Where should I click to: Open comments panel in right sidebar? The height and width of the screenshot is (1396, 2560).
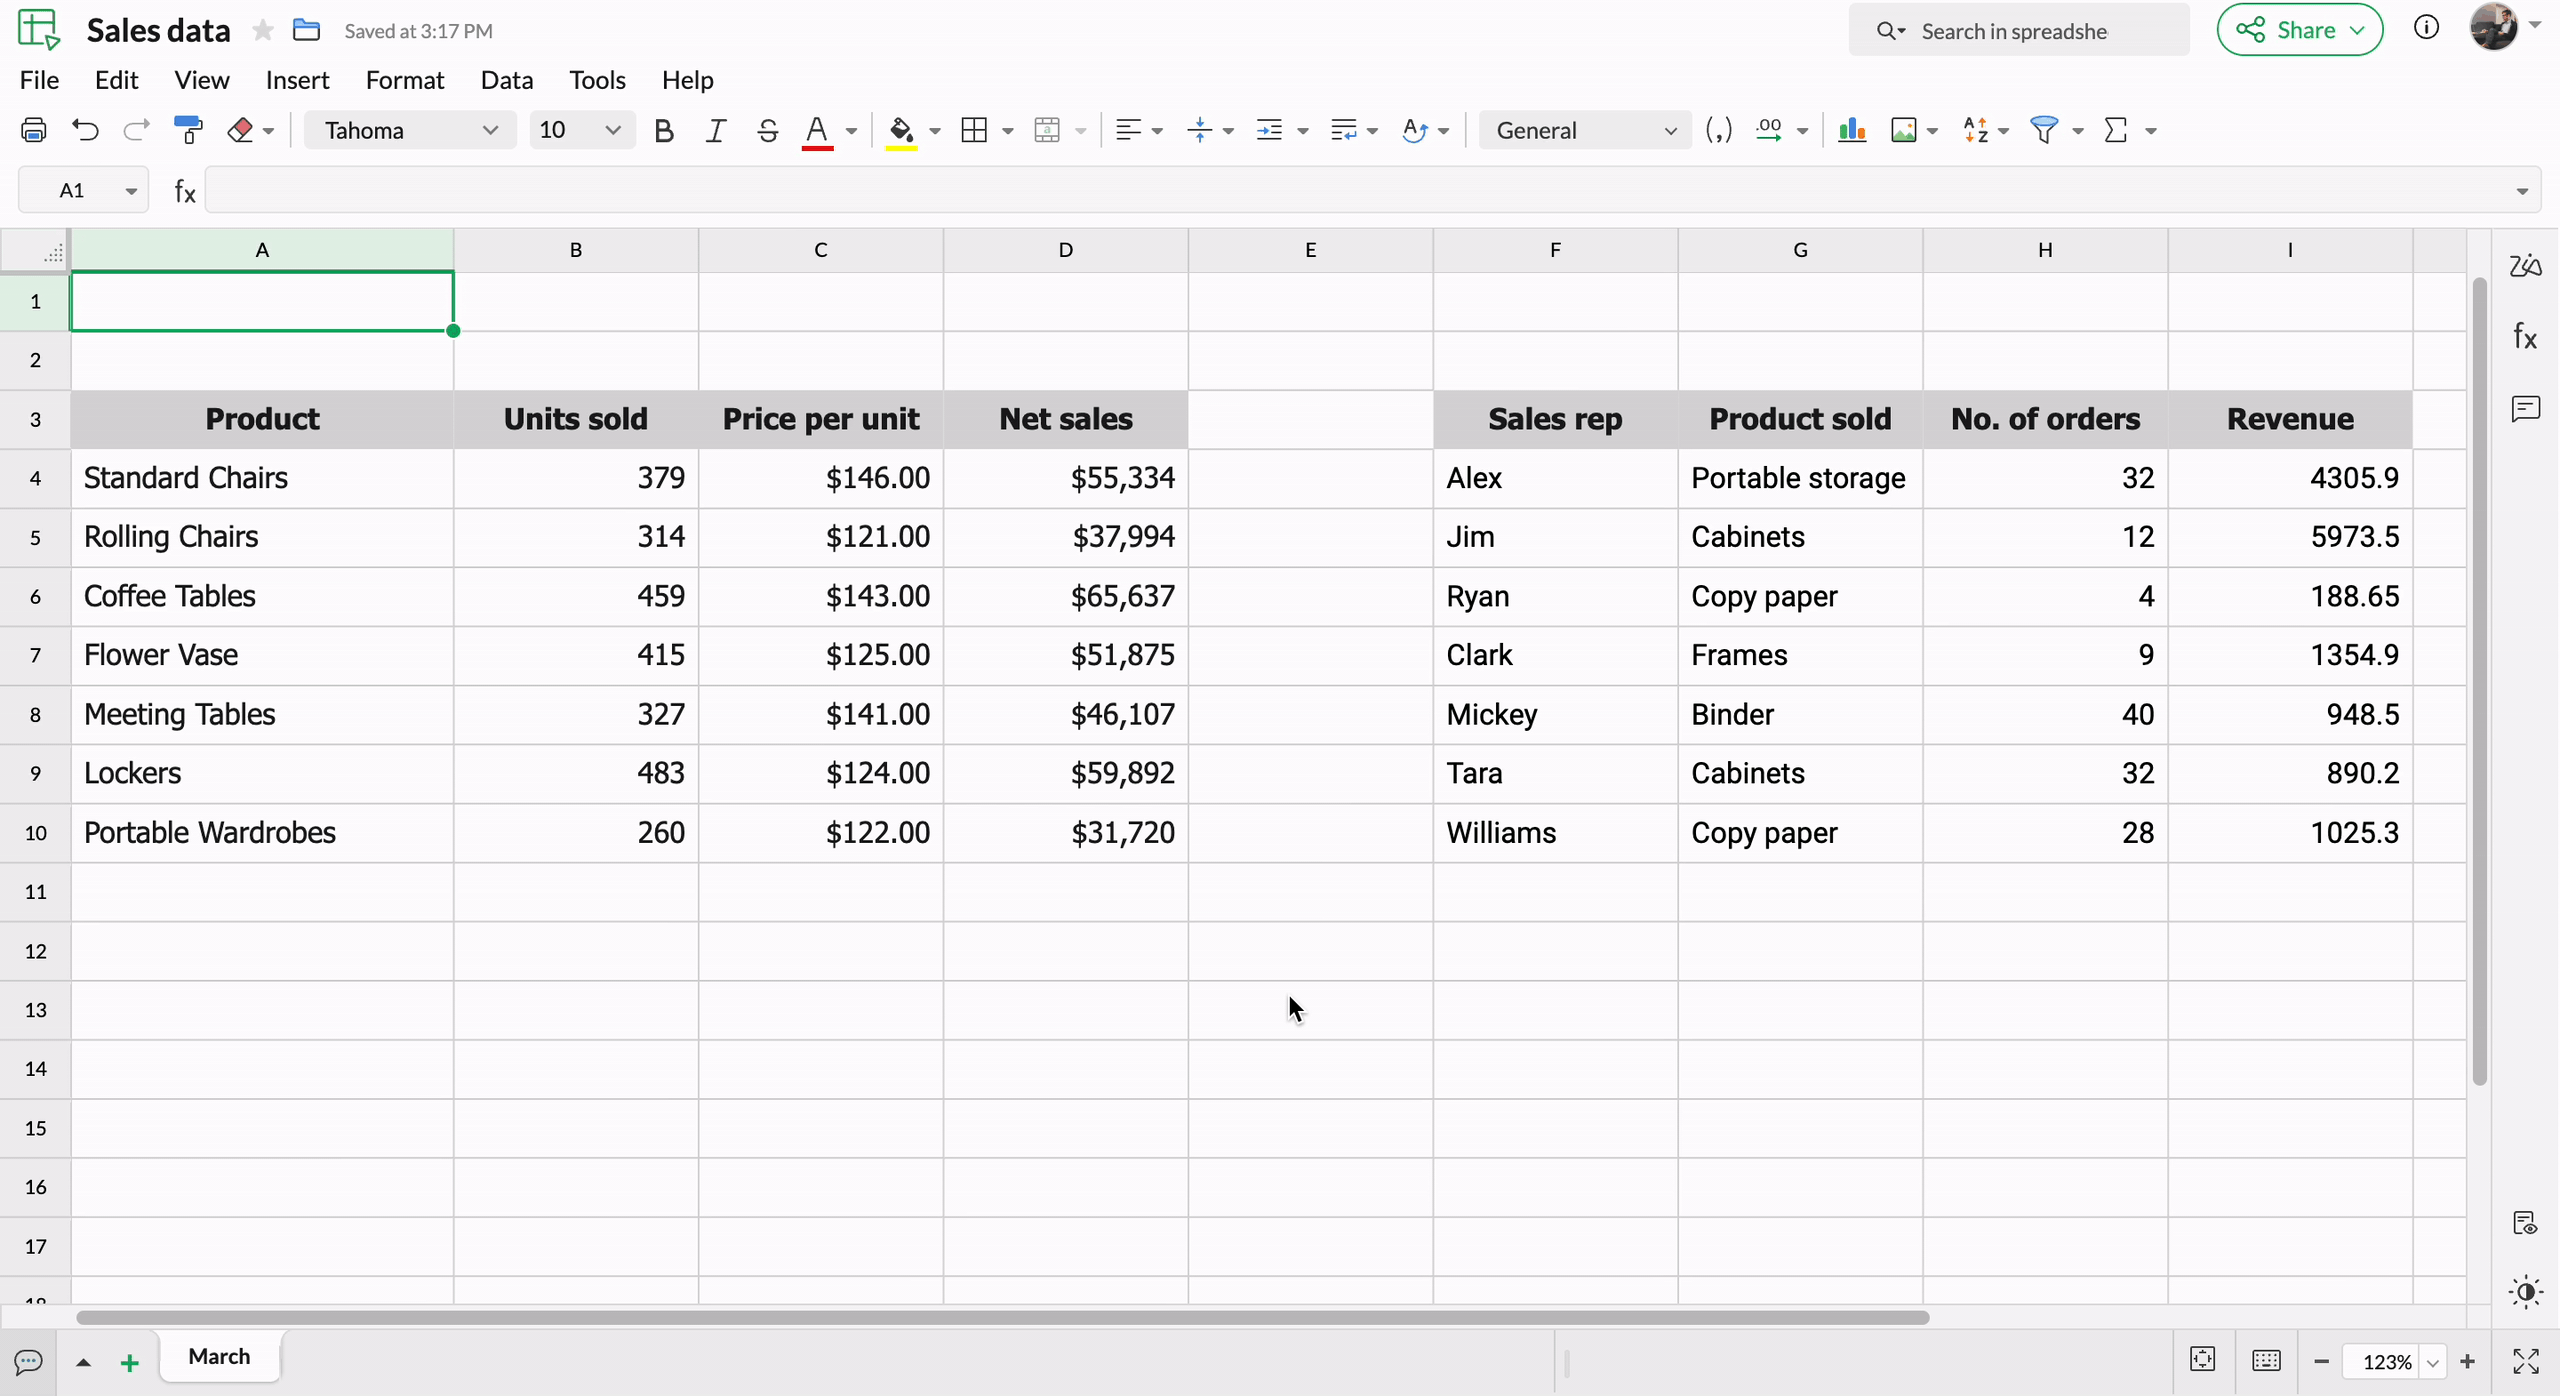(x=2525, y=408)
